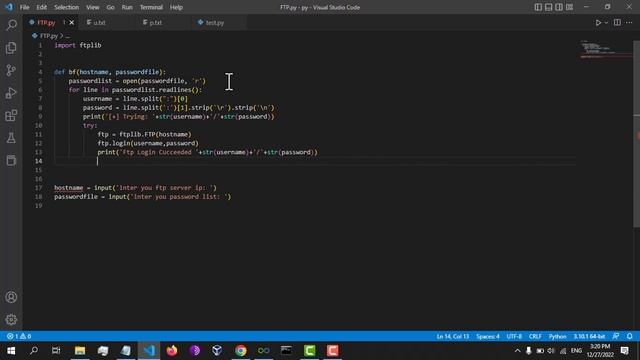
Task: Toggle primary sidebar layout button
Action: click(x=538, y=7)
